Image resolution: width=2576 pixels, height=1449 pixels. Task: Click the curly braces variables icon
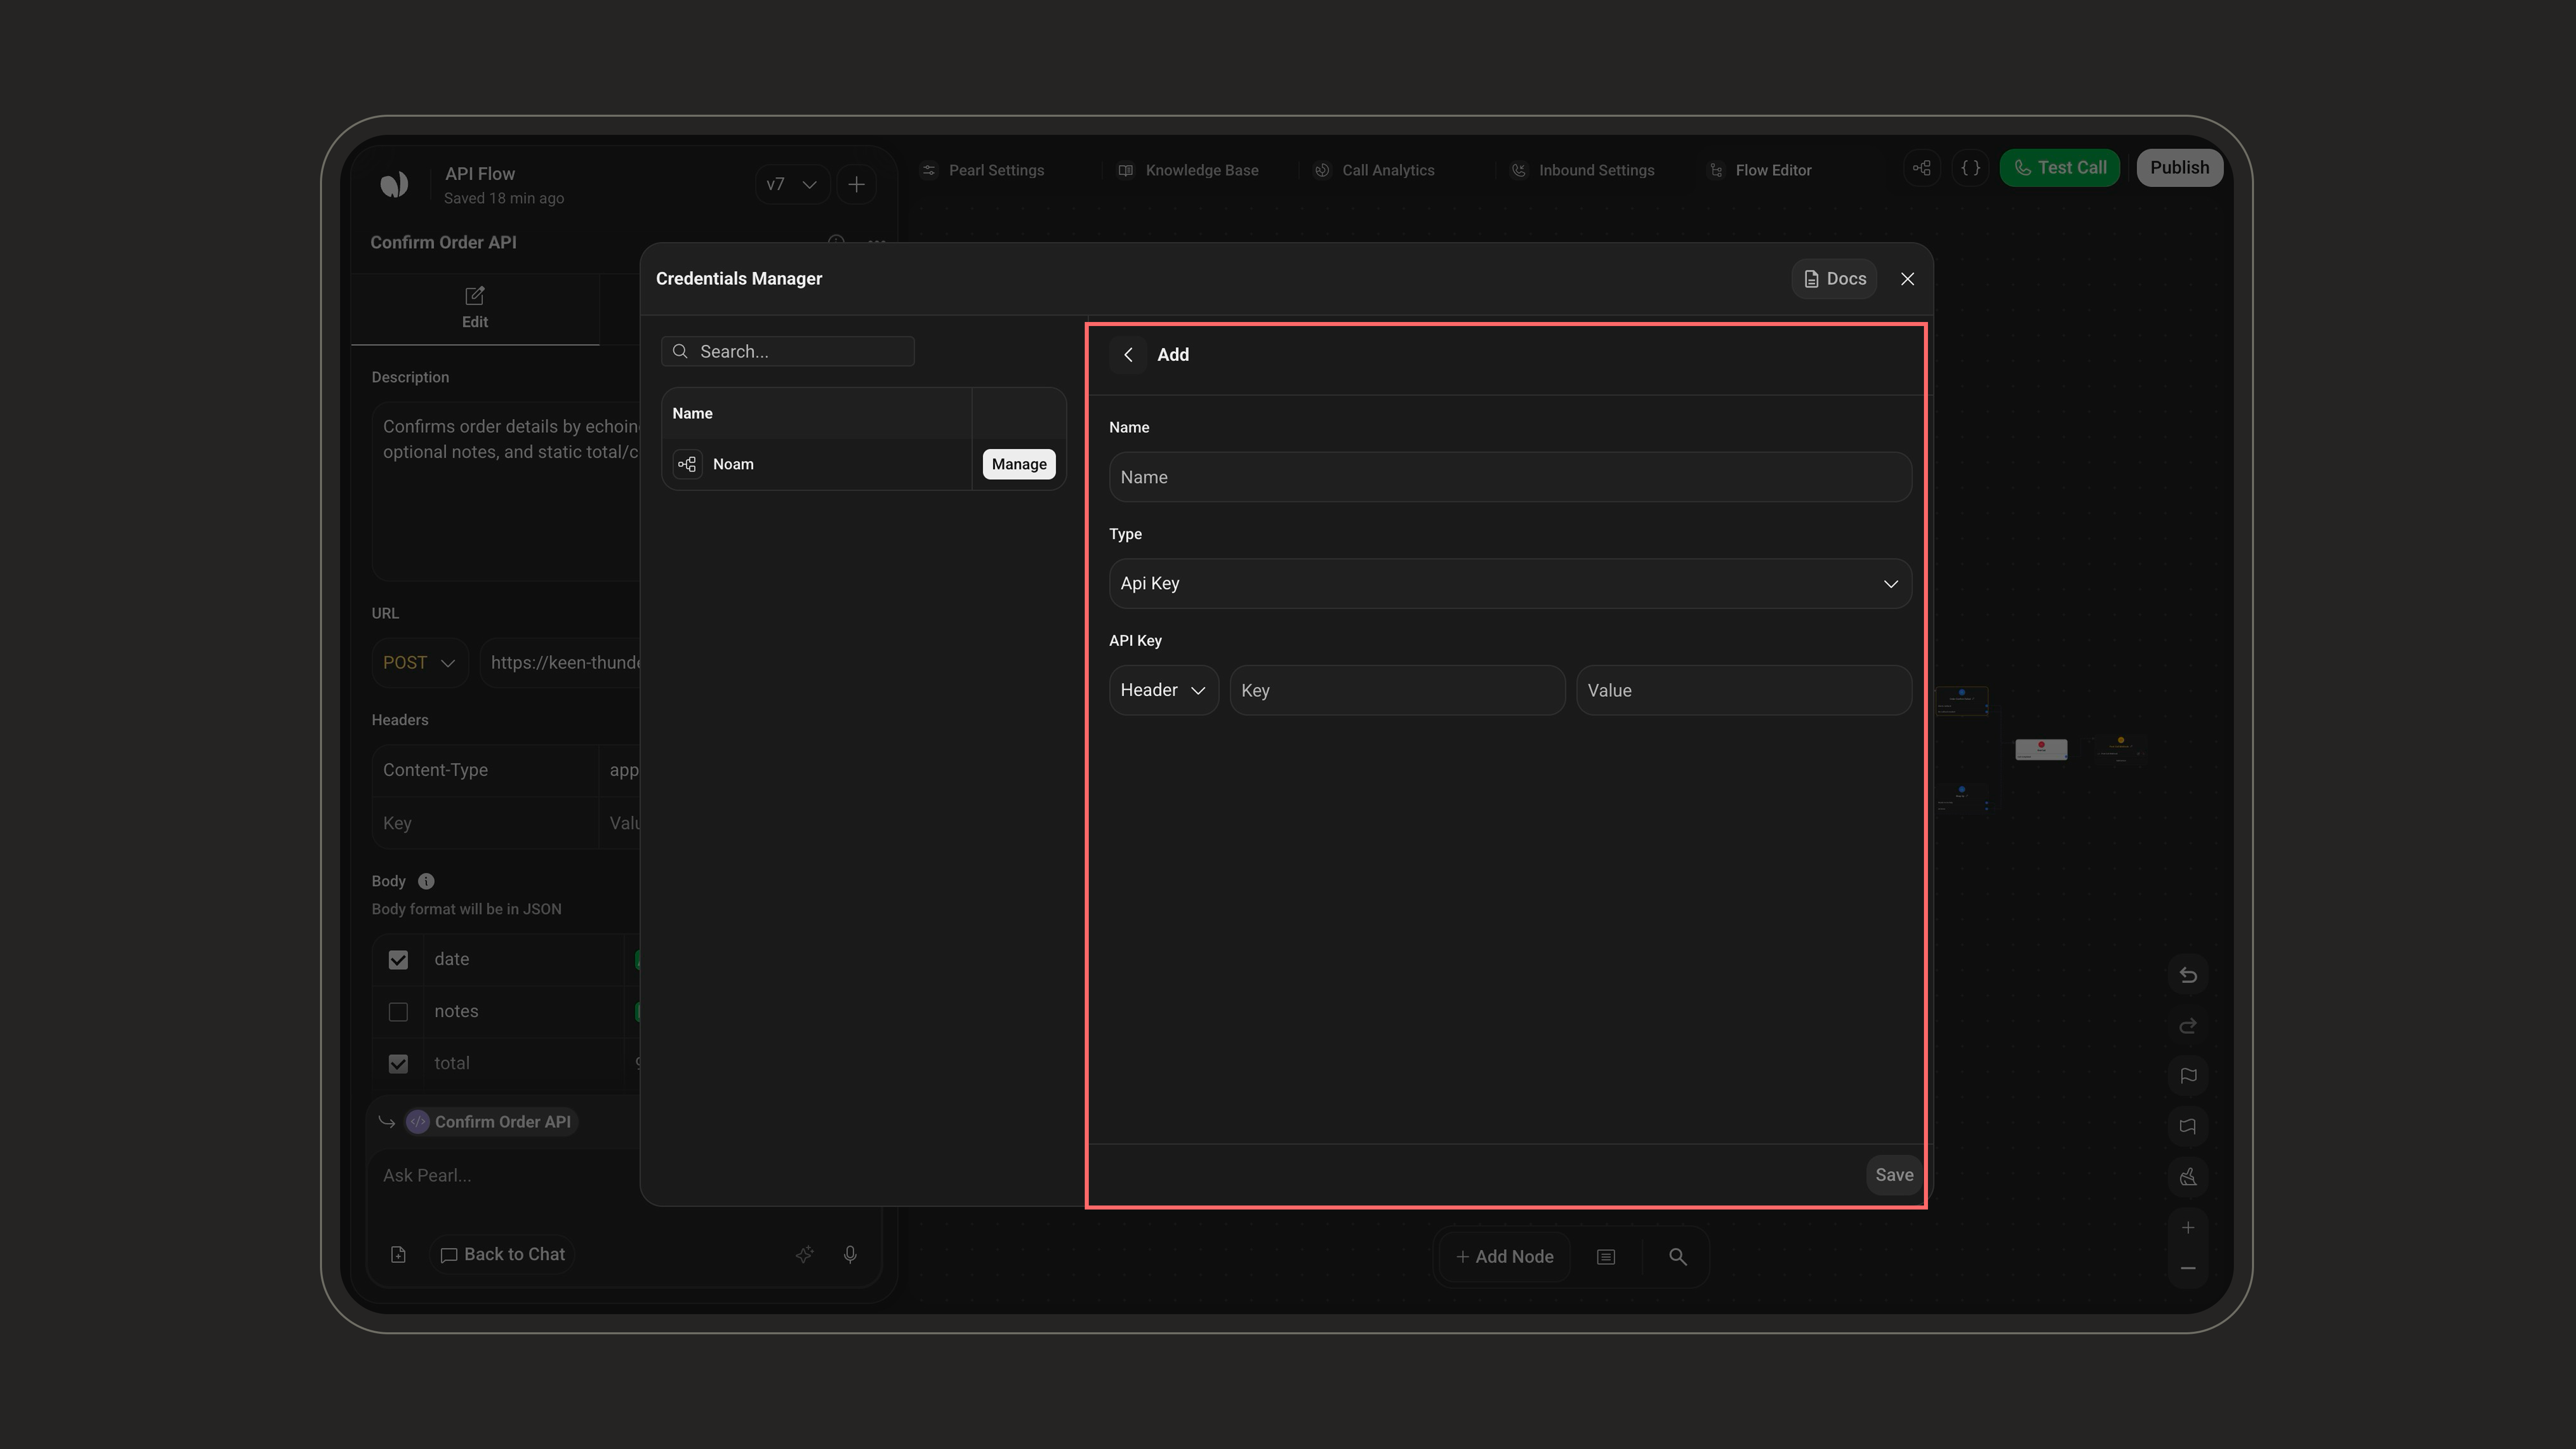(x=1970, y=168)
